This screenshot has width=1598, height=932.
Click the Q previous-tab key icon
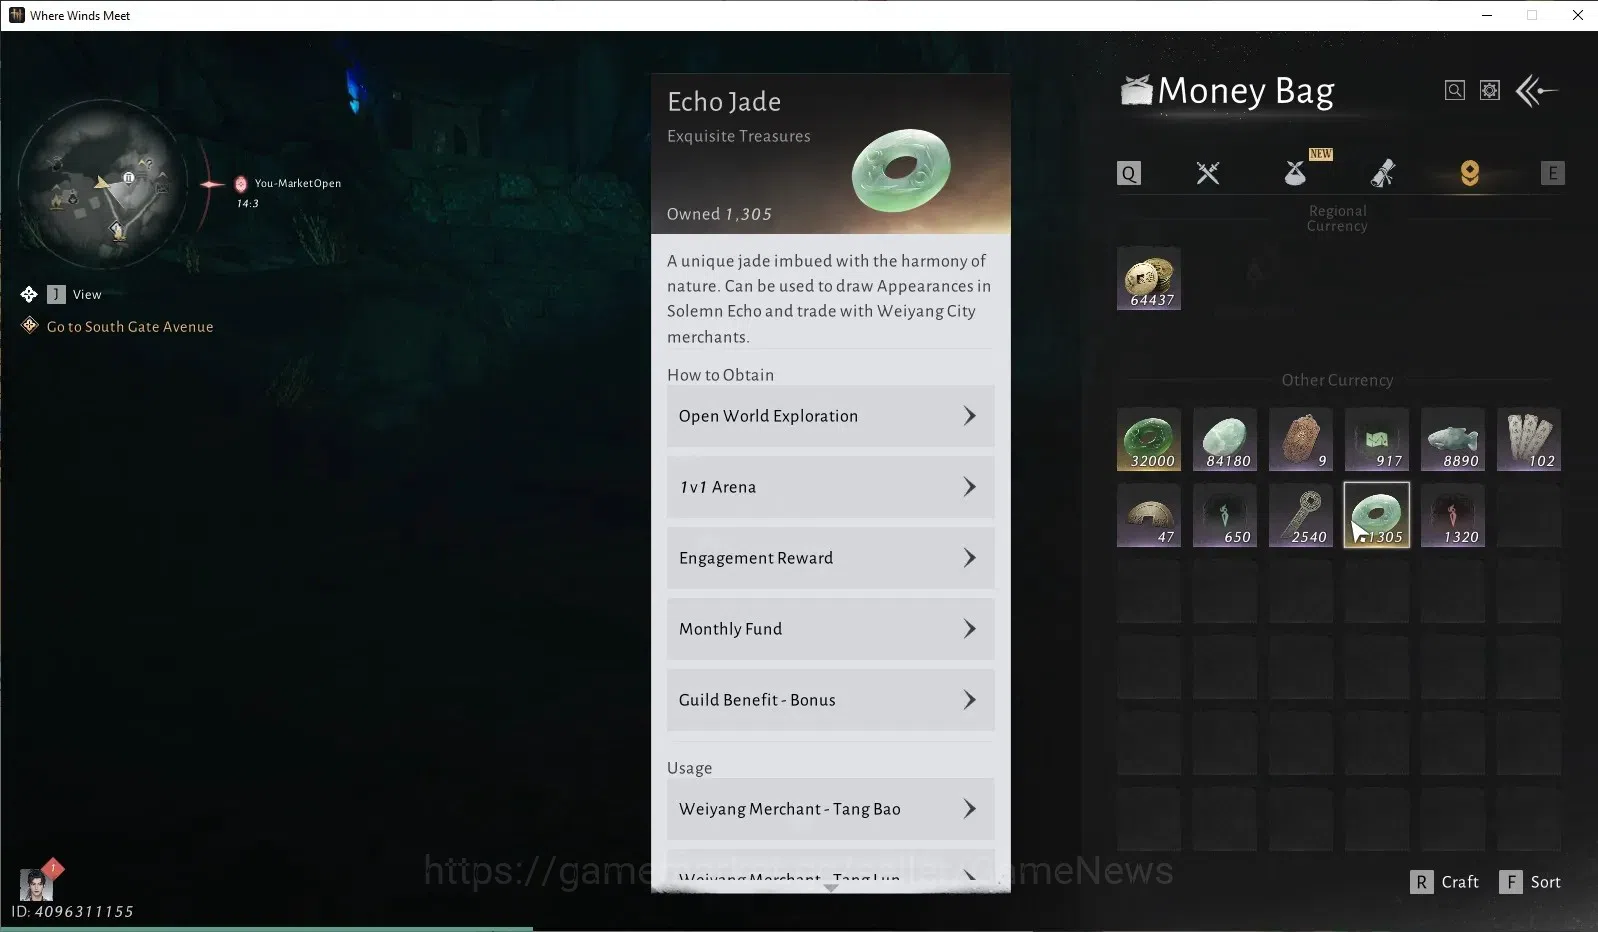(x=1129, y=173)
